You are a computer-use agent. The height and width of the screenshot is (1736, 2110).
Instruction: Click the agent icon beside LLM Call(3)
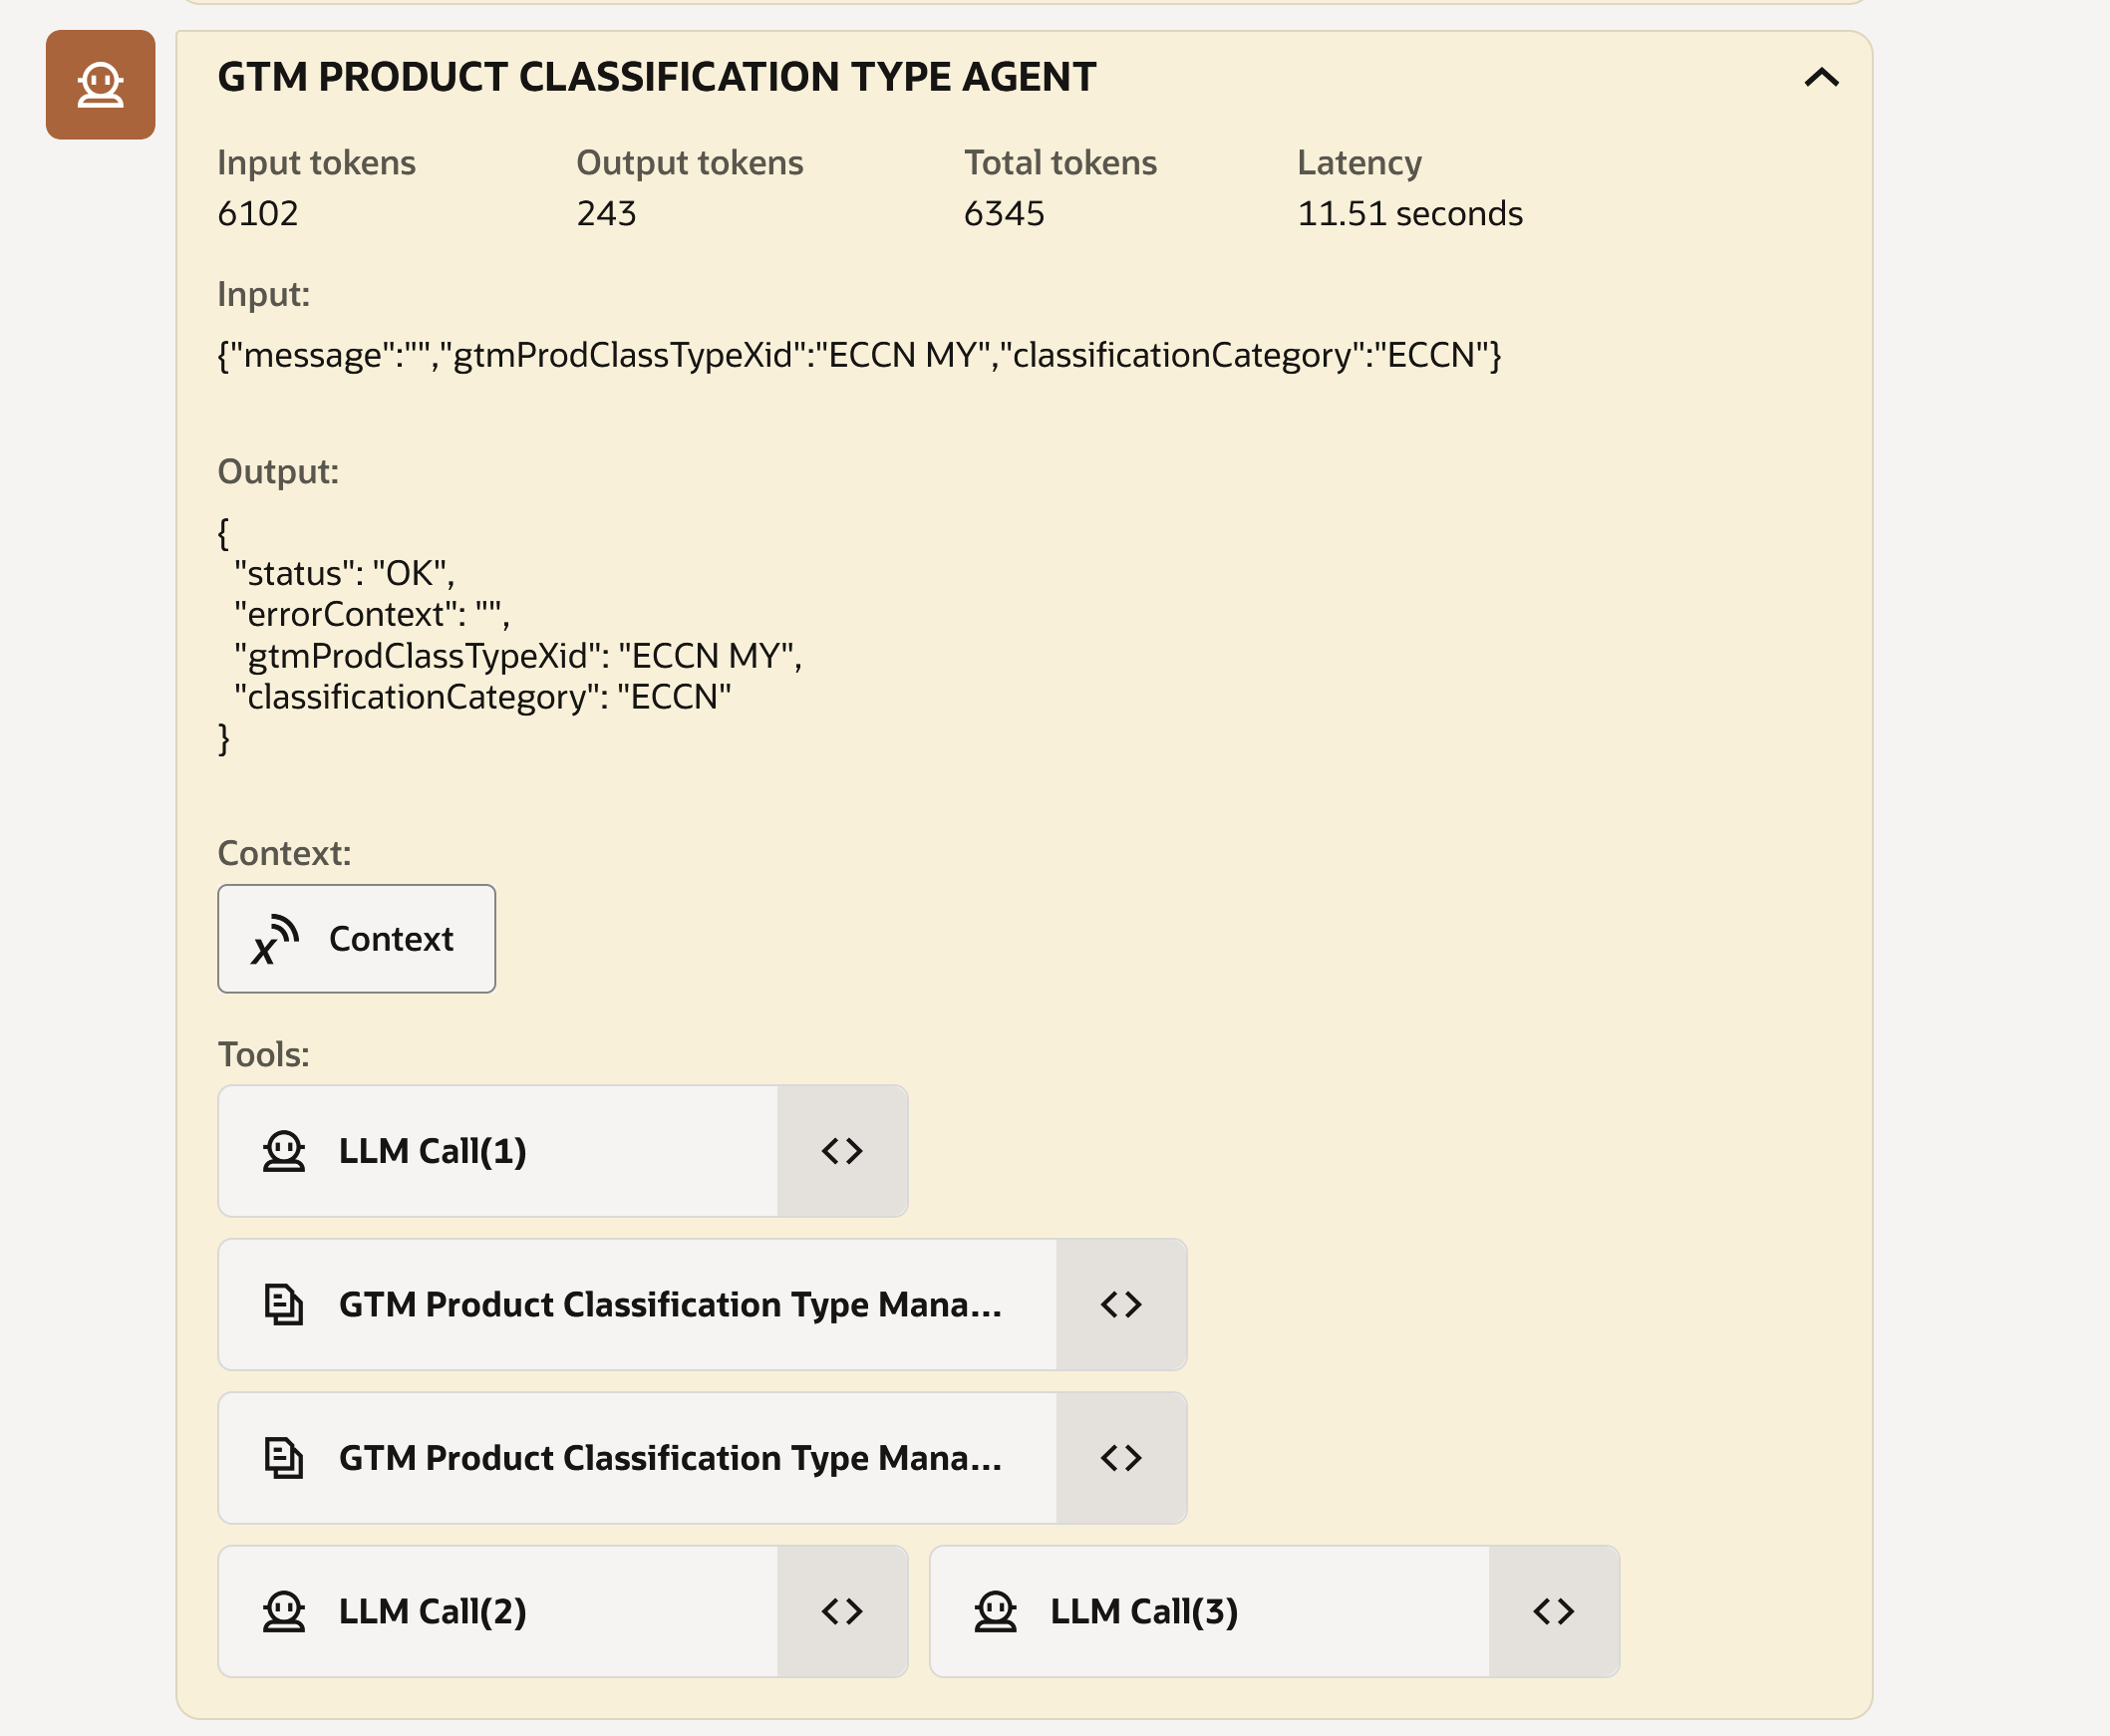(x=995, y=1611)
